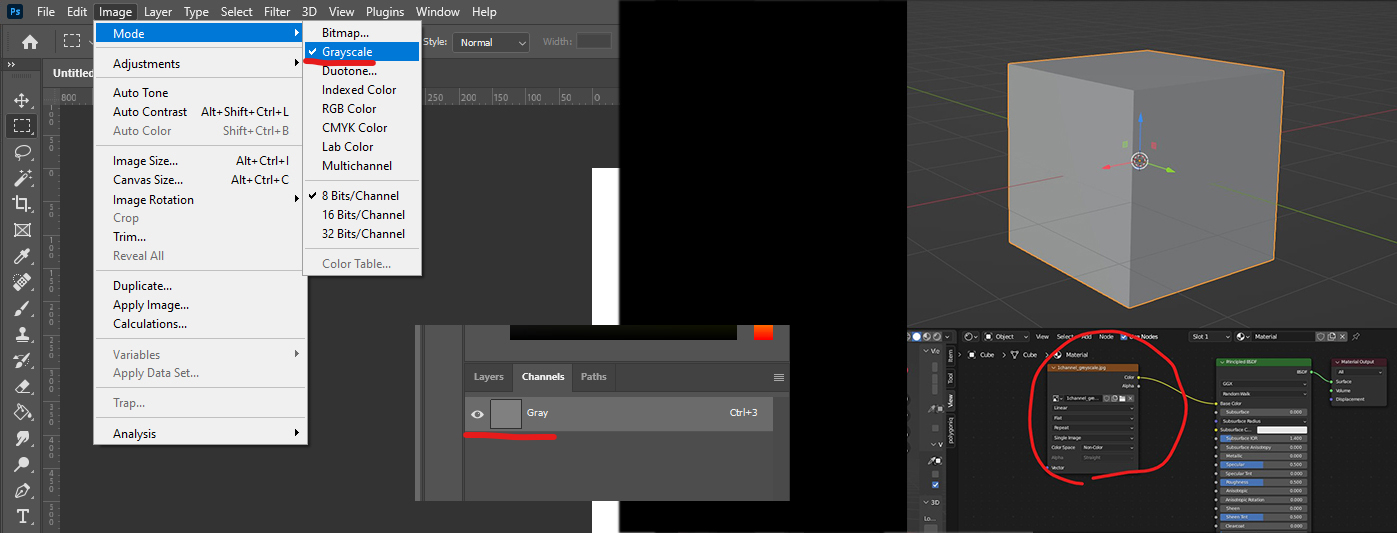The image size is (1397, 533).
Task: Select the History Brush tool
Action: pos(21,360)
